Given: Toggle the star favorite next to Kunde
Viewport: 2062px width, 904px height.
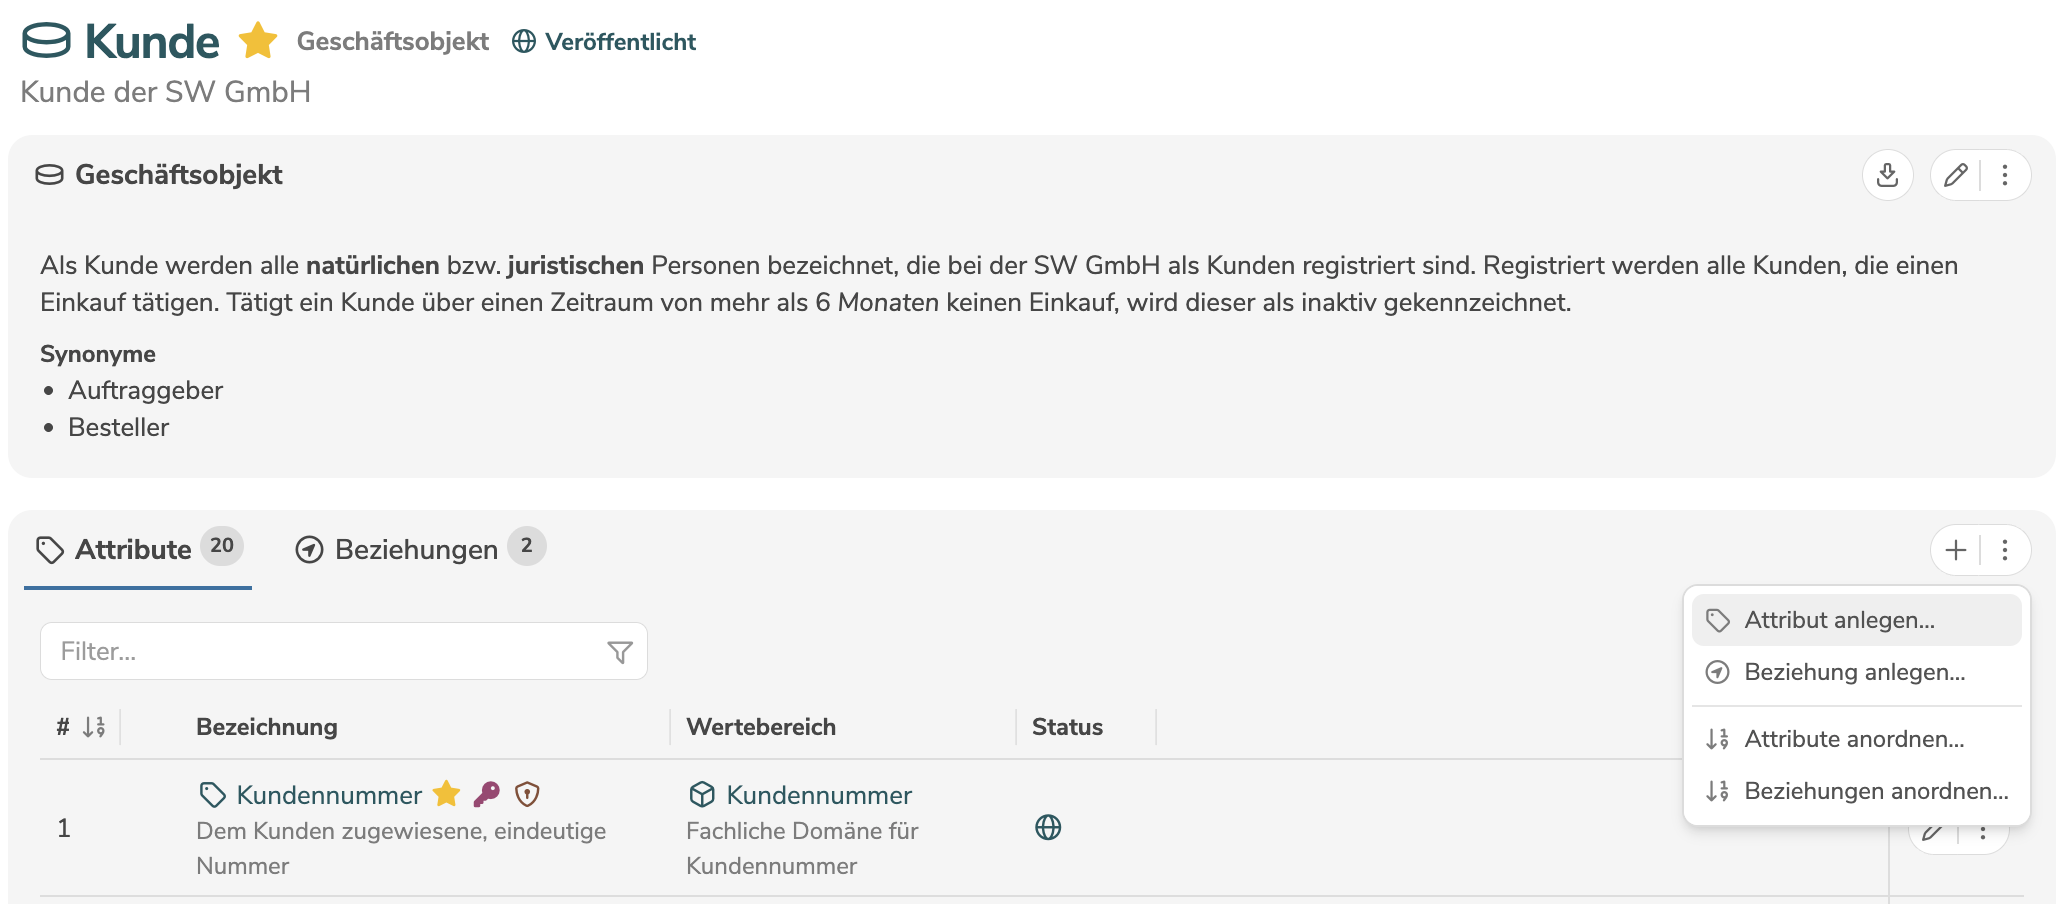Looking at the screenshot, I should pos(258,41).
